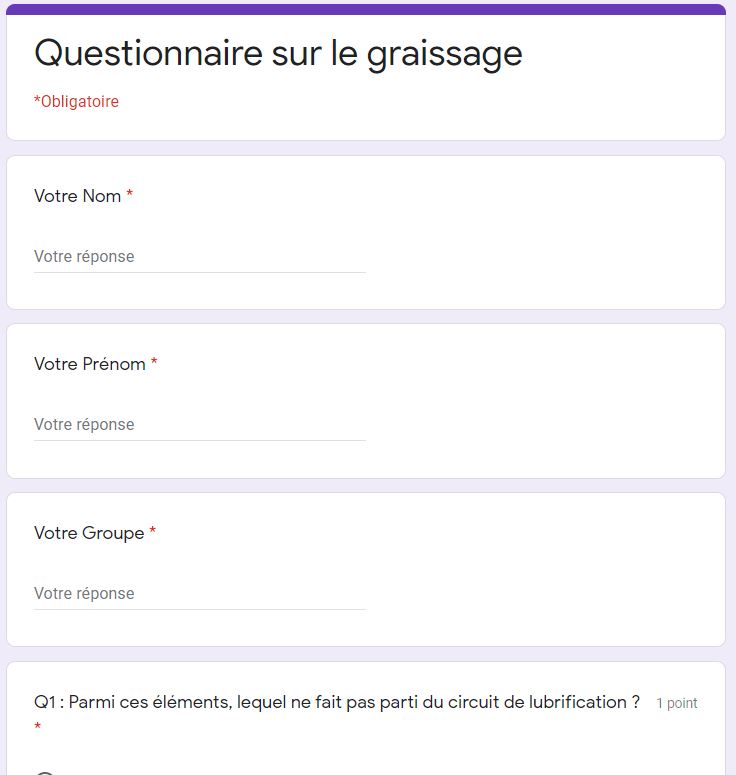Click the red asterisk beside Votre Groupe
Screen dimensions: 736x775
(153, 533)
